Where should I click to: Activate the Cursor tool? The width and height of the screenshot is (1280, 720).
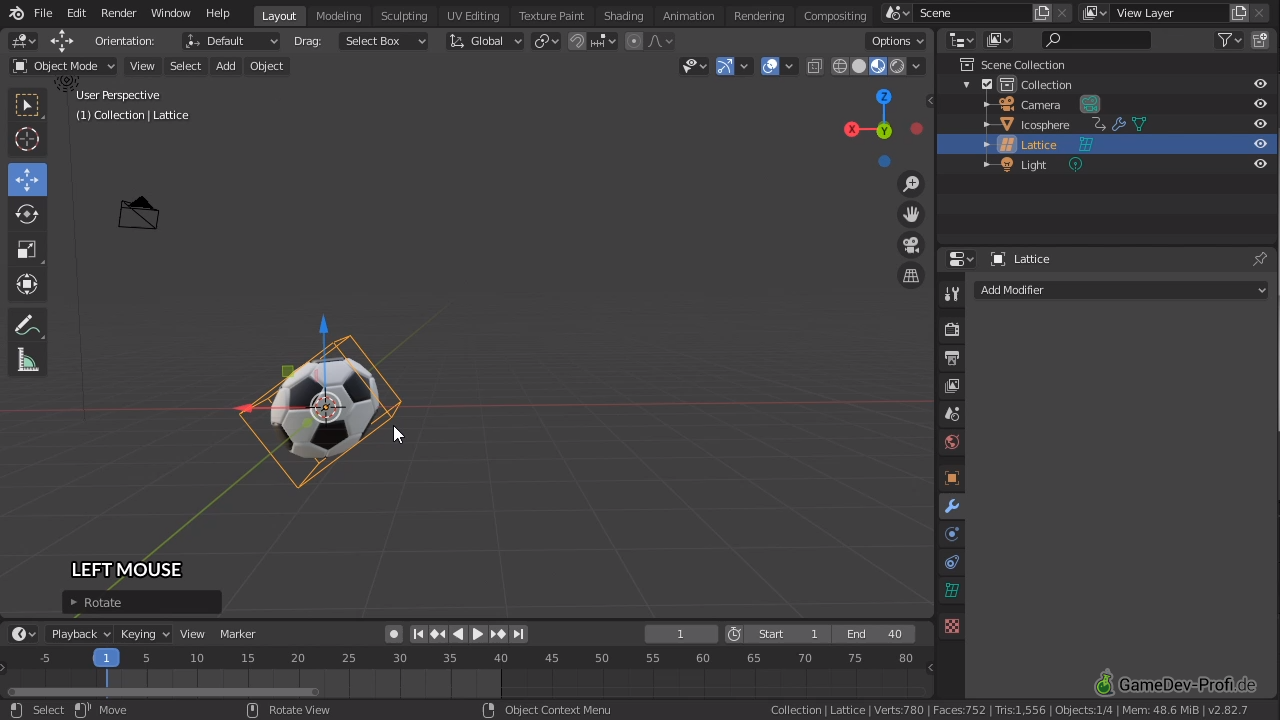(27, 140)
